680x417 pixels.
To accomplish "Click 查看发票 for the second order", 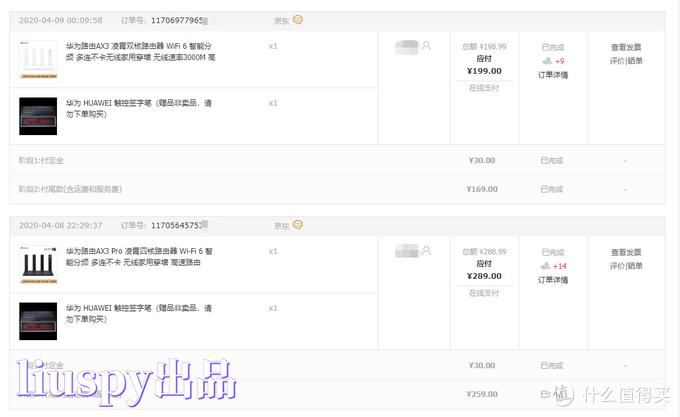I will pyautogui.click(x=626, y=252).
